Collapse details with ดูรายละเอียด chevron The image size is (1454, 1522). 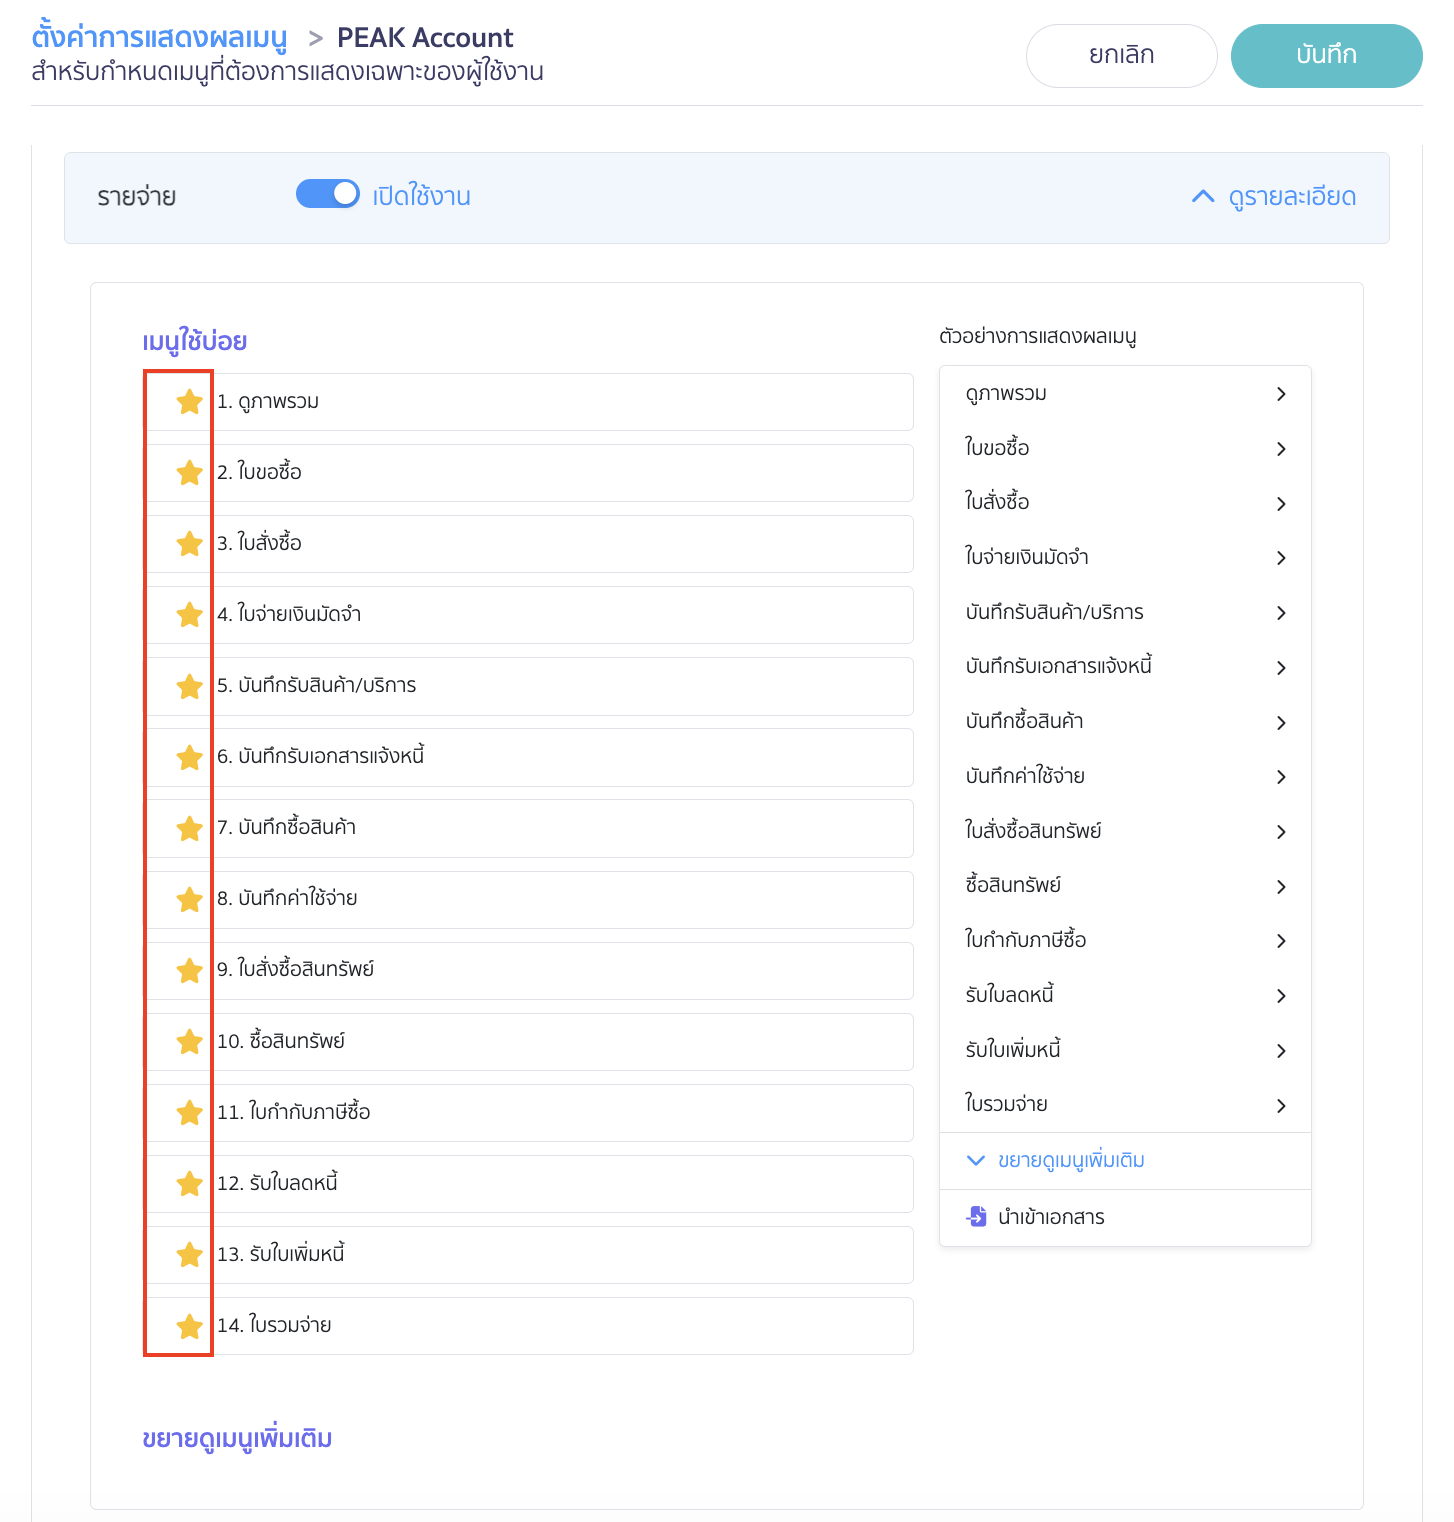[1203, 197]
